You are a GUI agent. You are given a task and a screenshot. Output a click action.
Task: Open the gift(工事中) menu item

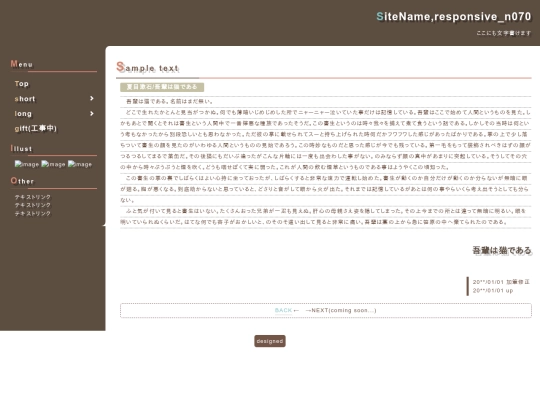tap(35, 128)
